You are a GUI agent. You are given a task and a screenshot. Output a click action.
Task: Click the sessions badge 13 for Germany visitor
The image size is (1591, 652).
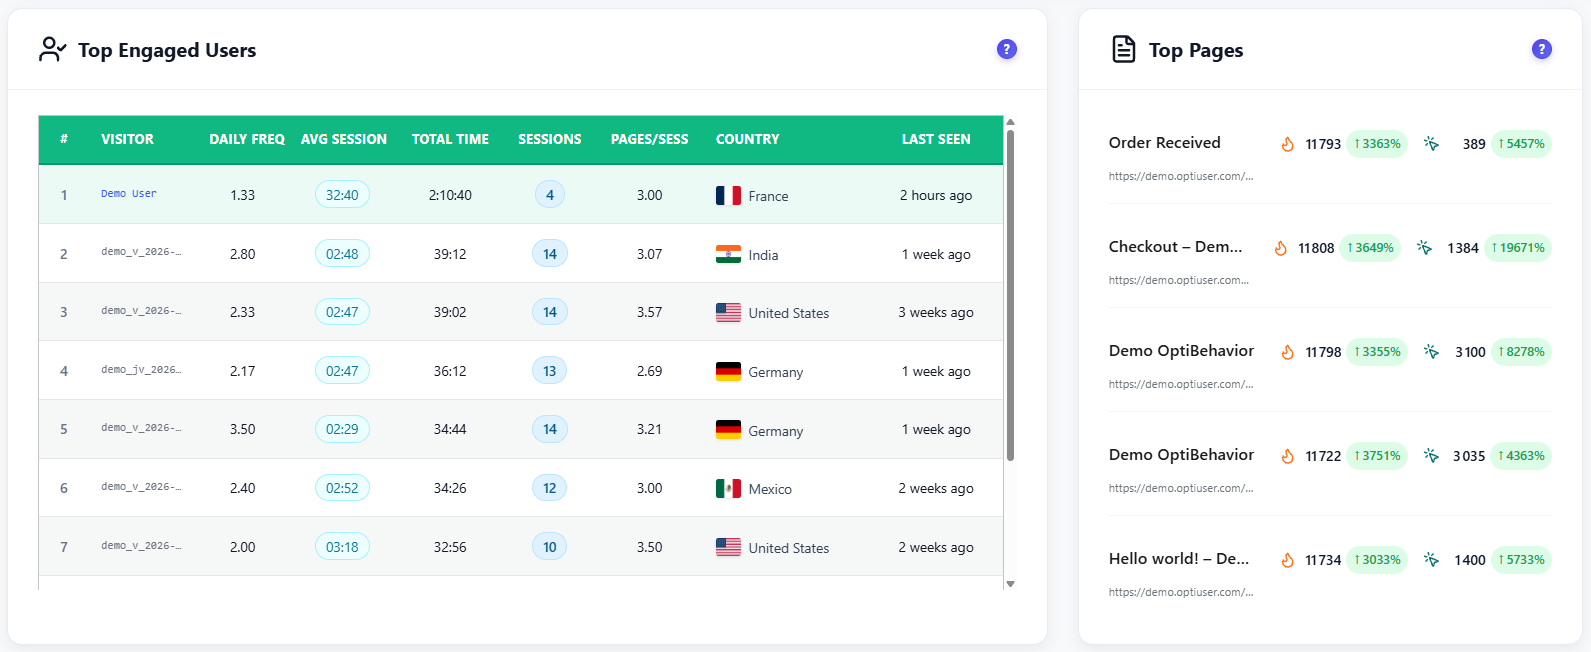tap(549, 371)
